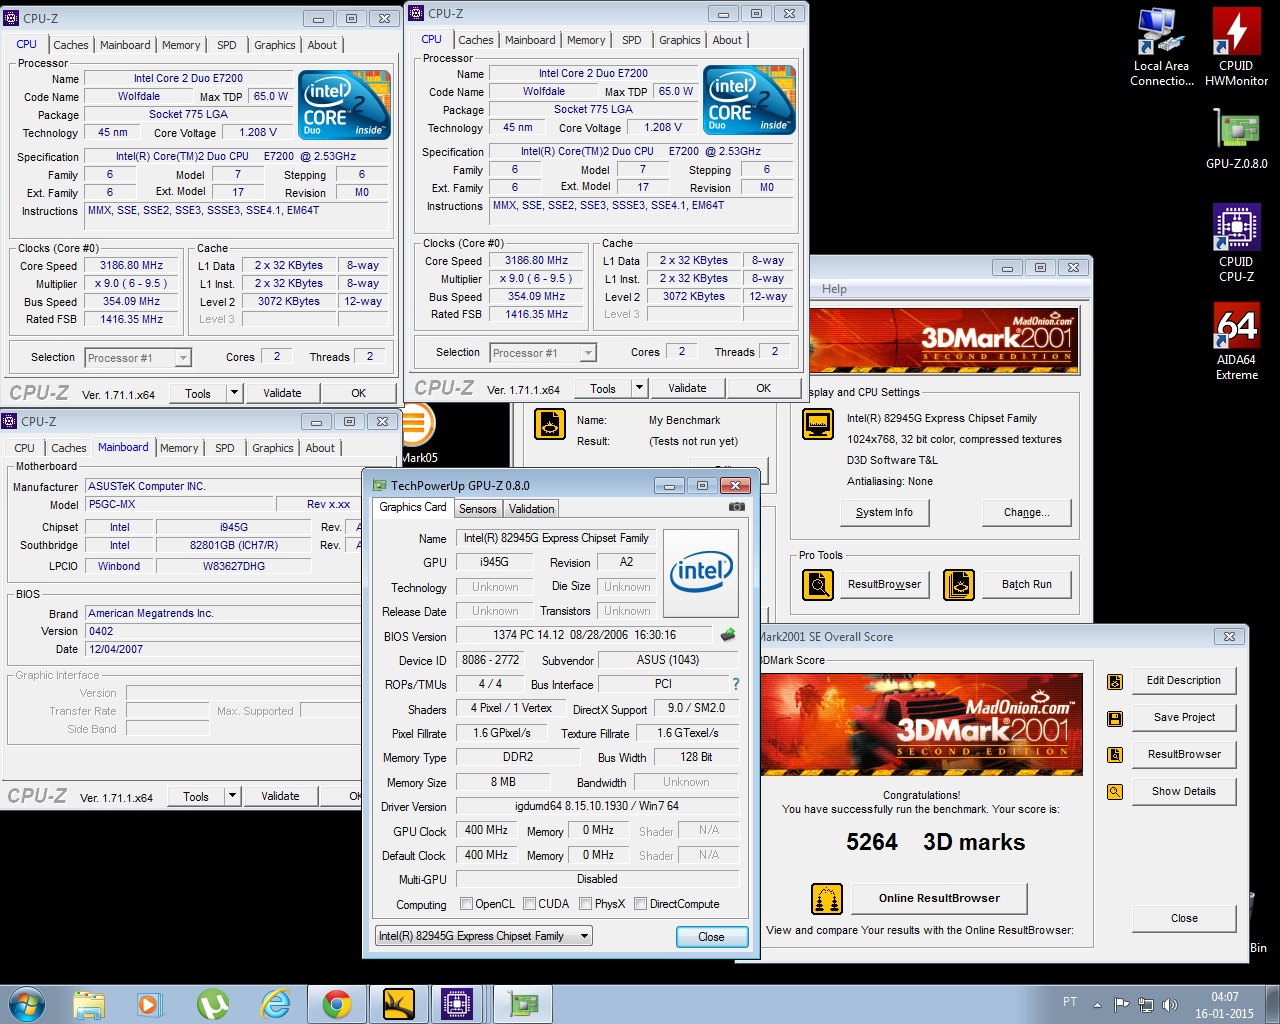Enable the OpenCL checkbox in GPU-Z
Screen dimensions: 1280x1024
point(466,904)
